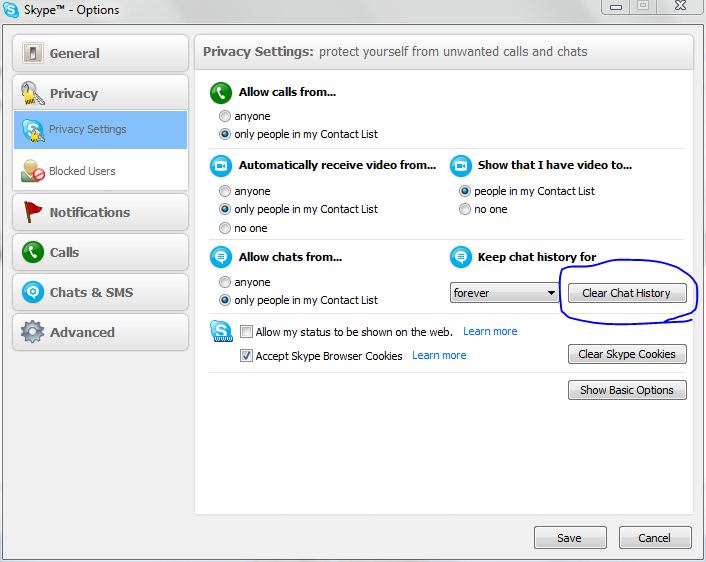The width and height of the screenshot is (706, 562).
Task: Click the Privacy Settings Skype lock icon
Action: coord(33,130)
